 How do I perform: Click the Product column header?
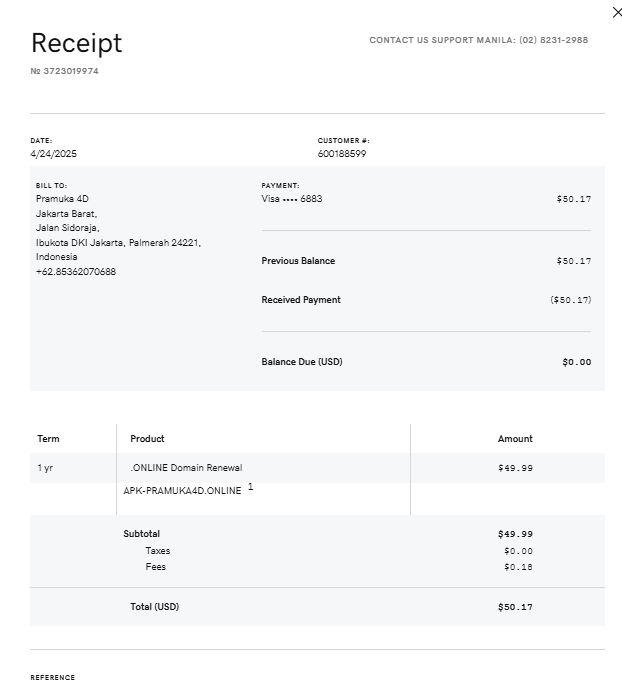coord(147,439)
